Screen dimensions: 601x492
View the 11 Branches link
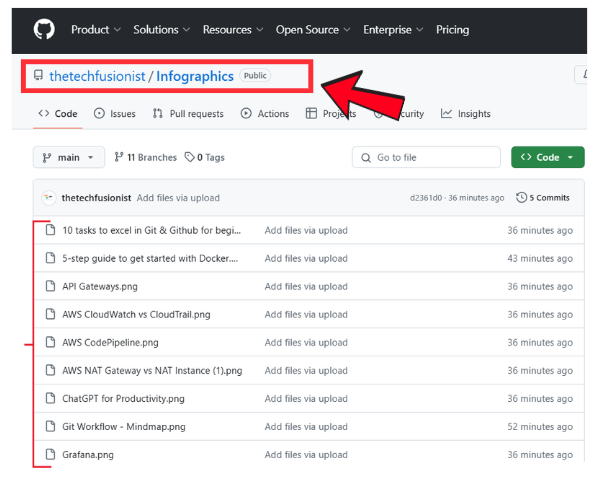pos(145,157)
